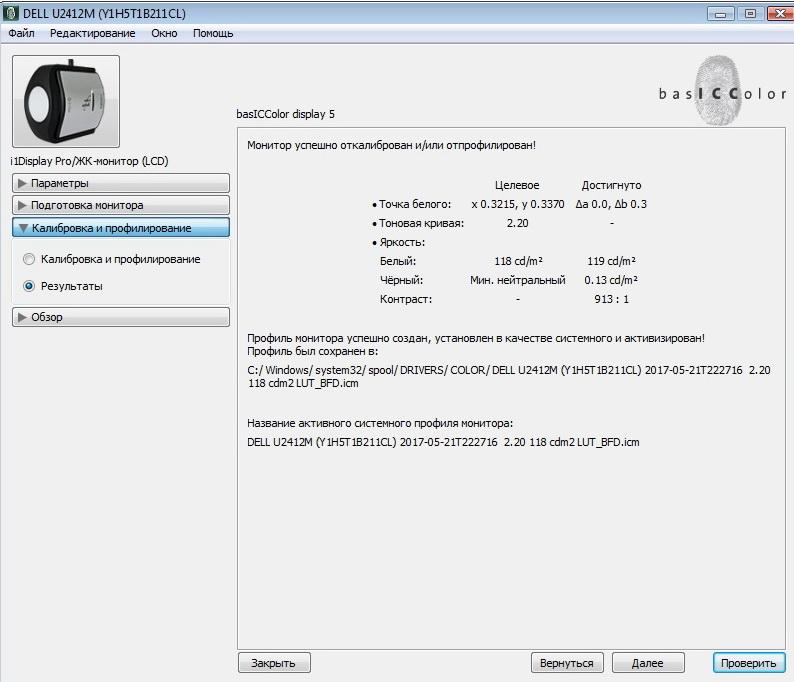Click the achieved 119 cd/m² white brightness
Screen dimensions: 794x682
[611, 261]
